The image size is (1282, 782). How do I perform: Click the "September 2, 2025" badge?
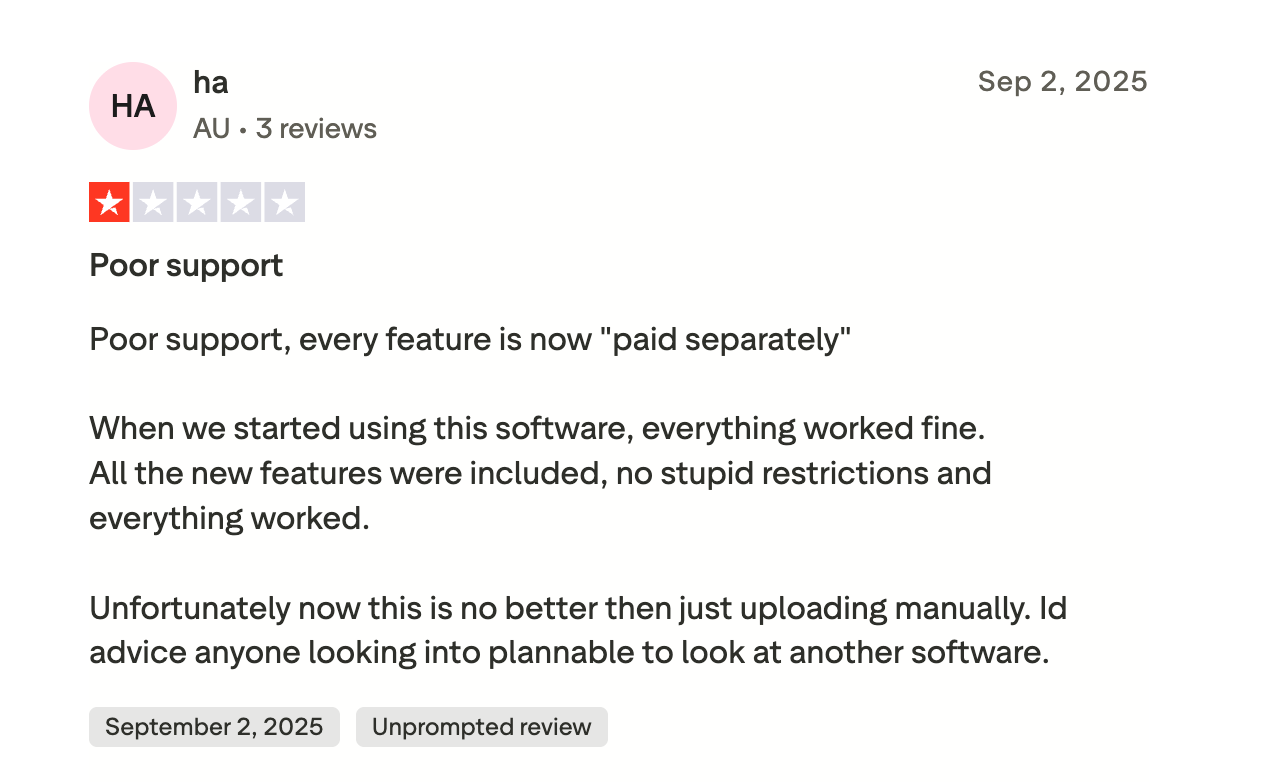coord(214,727)
